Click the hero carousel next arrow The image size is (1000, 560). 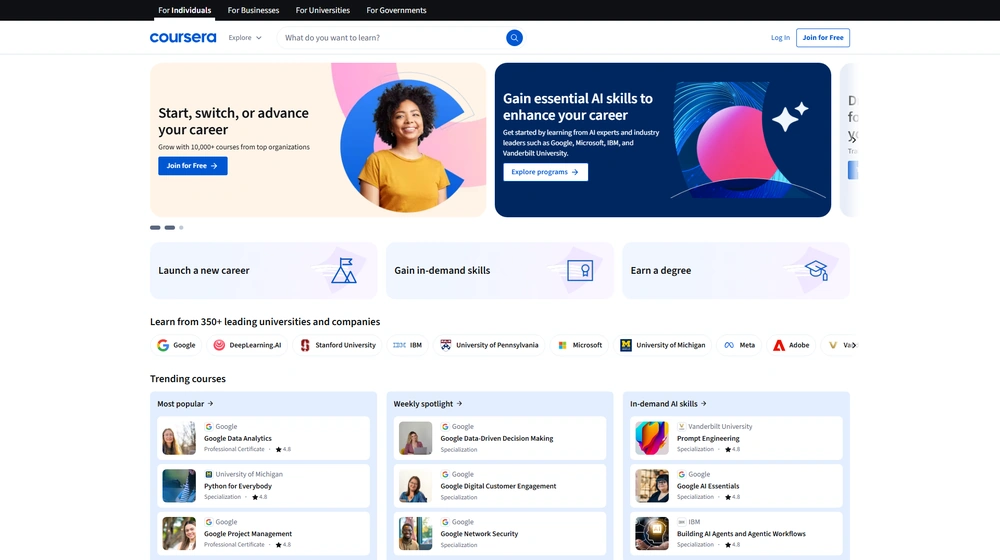pyautogui.click(x=853, y=138)
